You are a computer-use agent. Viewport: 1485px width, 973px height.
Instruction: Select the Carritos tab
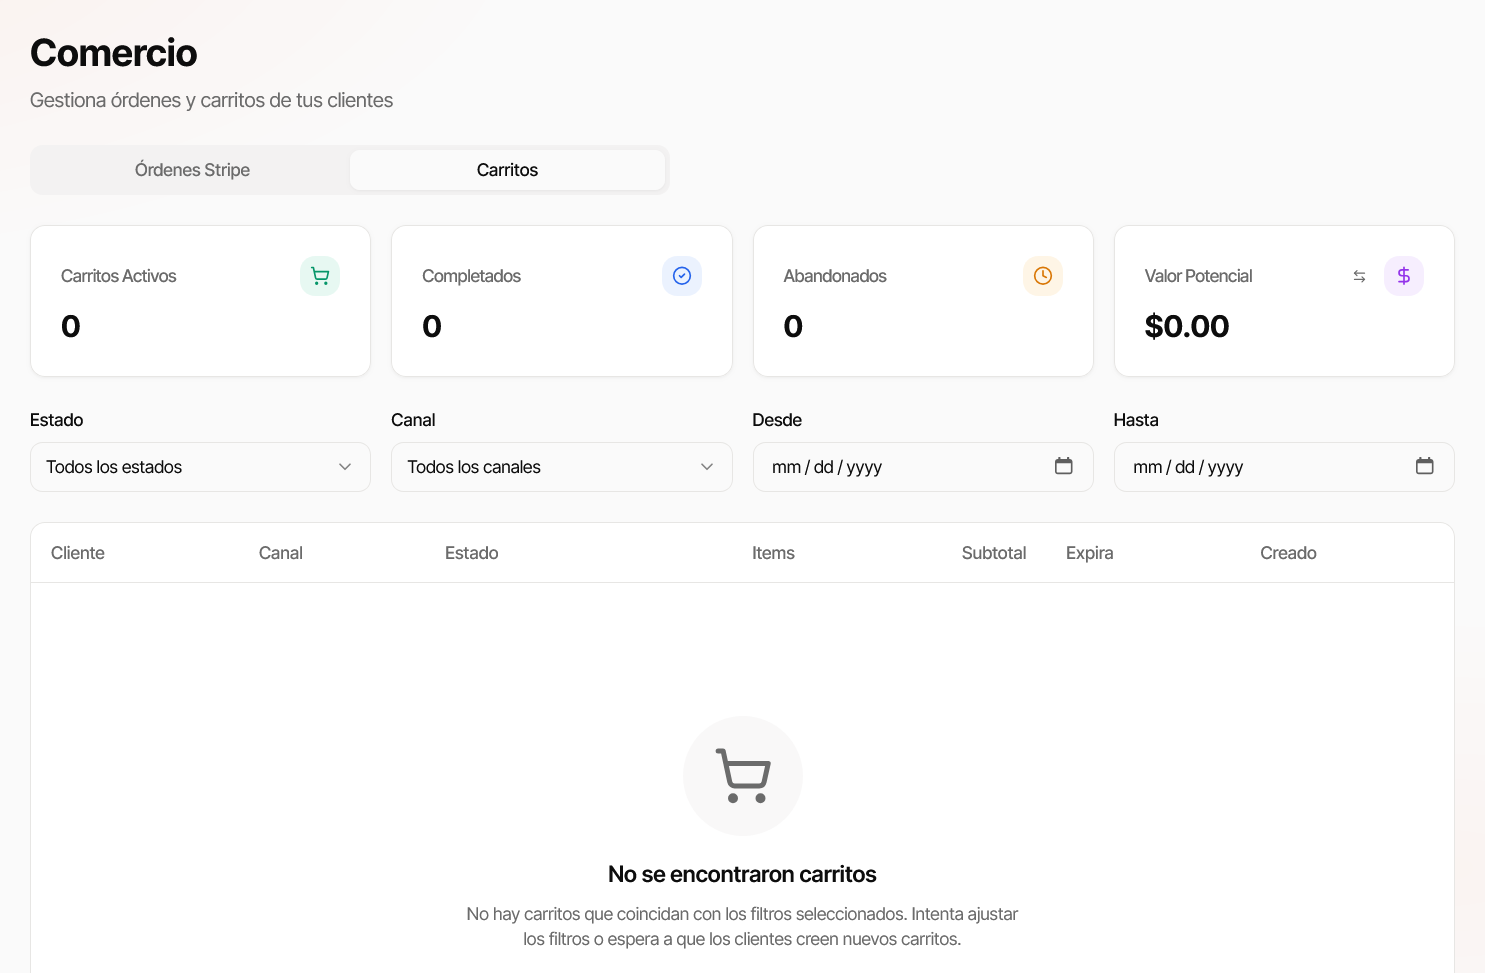click(x=507, y=170)
